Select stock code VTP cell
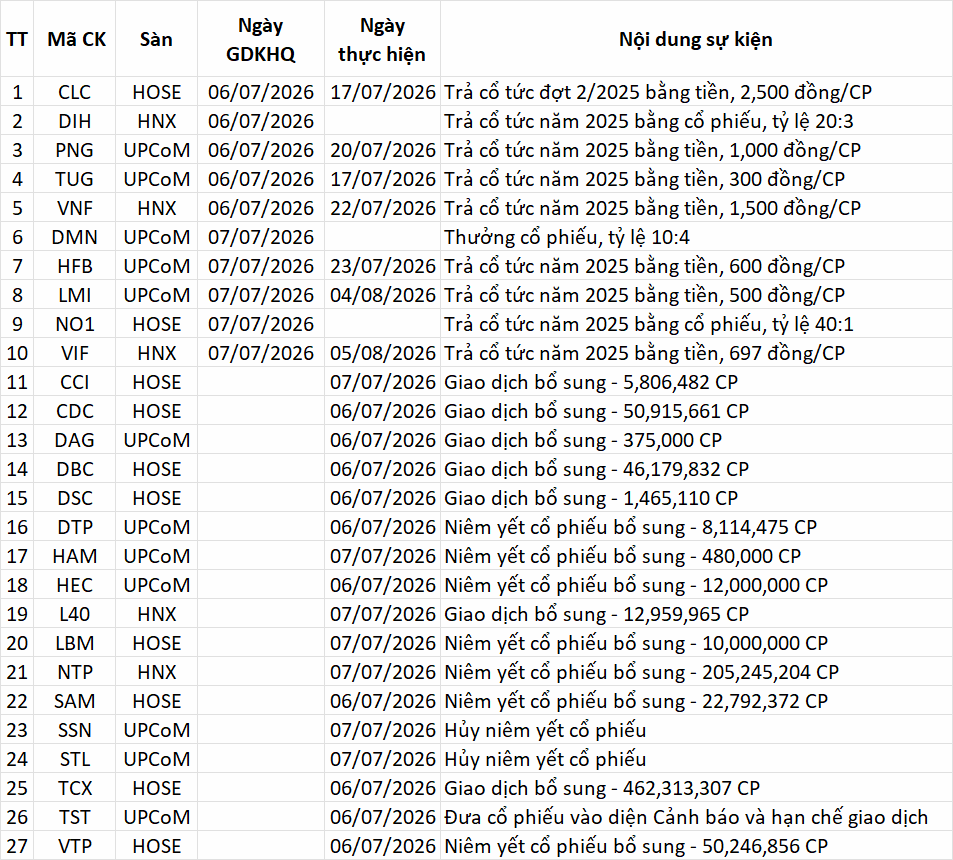The width and height of the screenshot is (953, 860). click(x=75, y=846)
